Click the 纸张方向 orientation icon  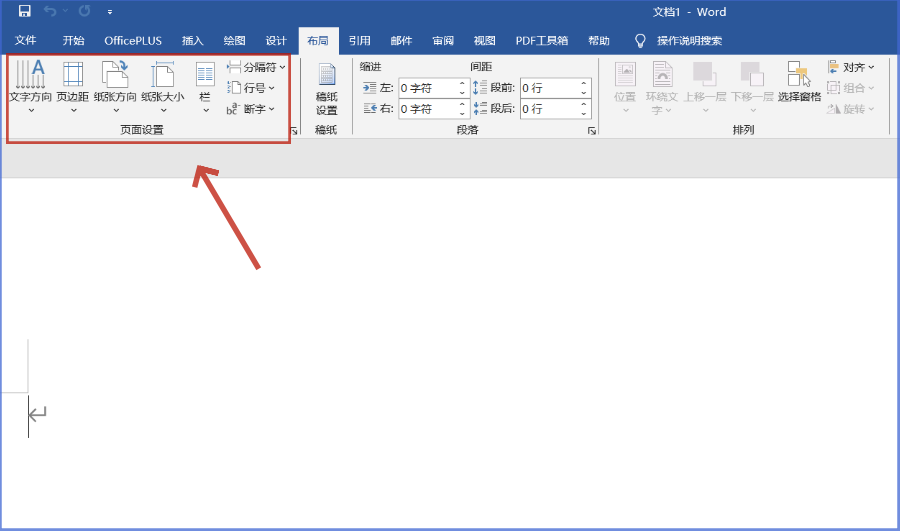115,73
